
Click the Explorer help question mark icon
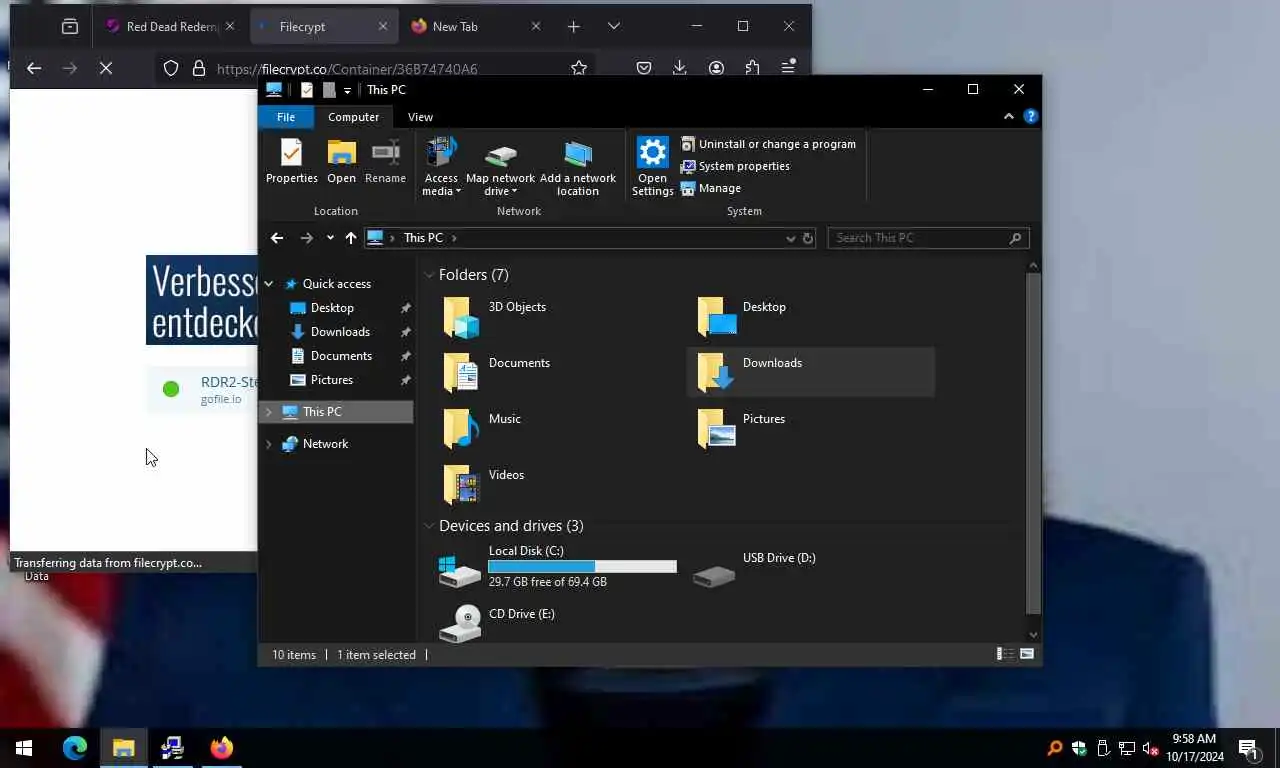click(1031, 117)
